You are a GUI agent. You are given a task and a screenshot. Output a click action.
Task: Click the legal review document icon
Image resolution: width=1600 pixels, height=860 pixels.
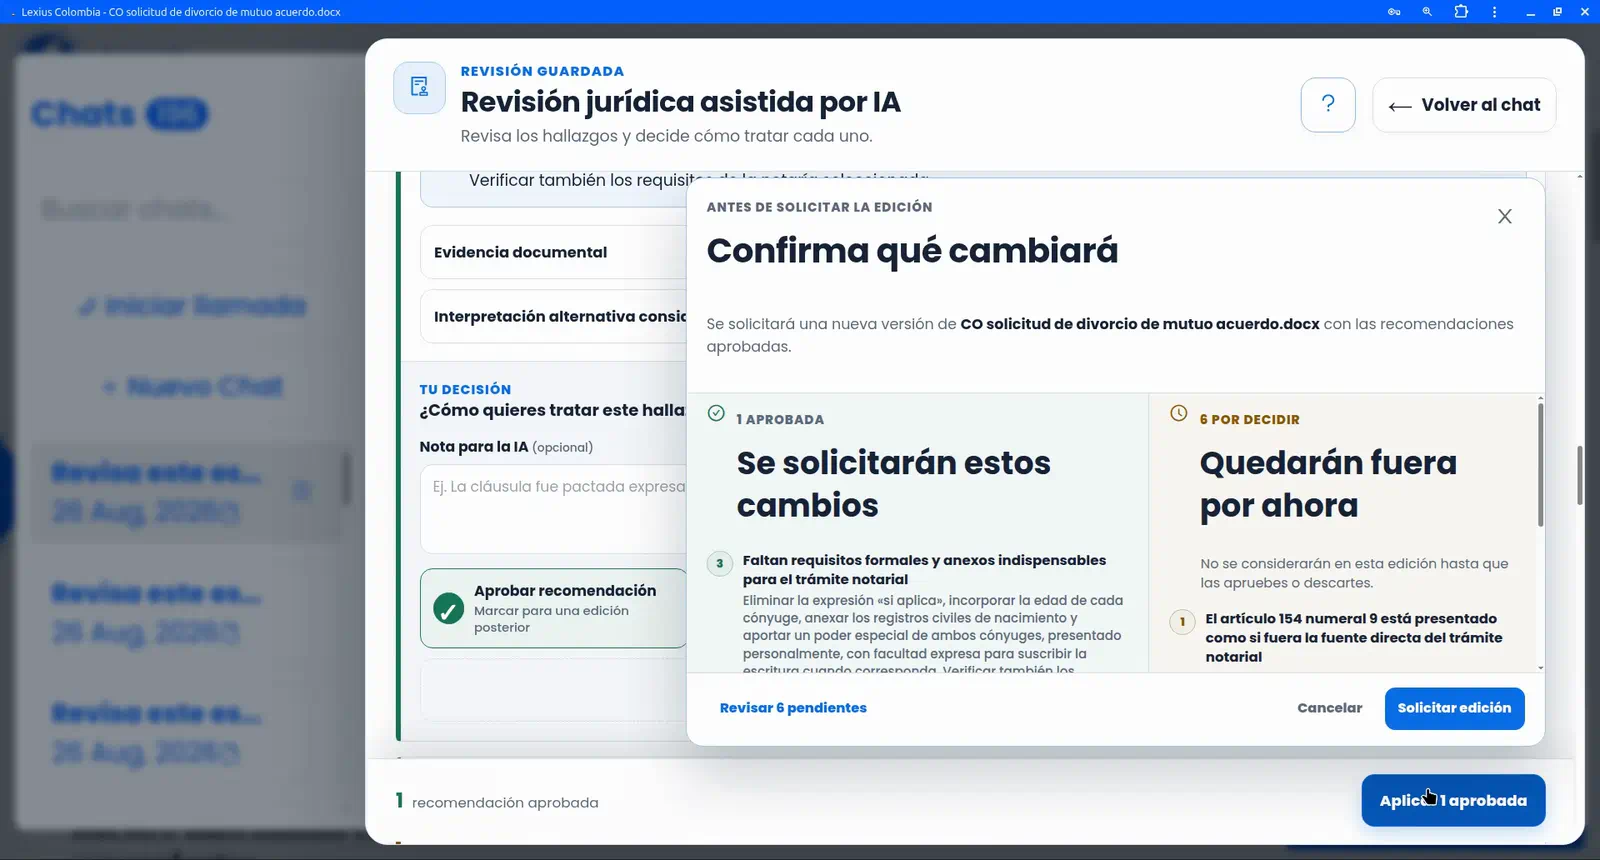(420, 88)
